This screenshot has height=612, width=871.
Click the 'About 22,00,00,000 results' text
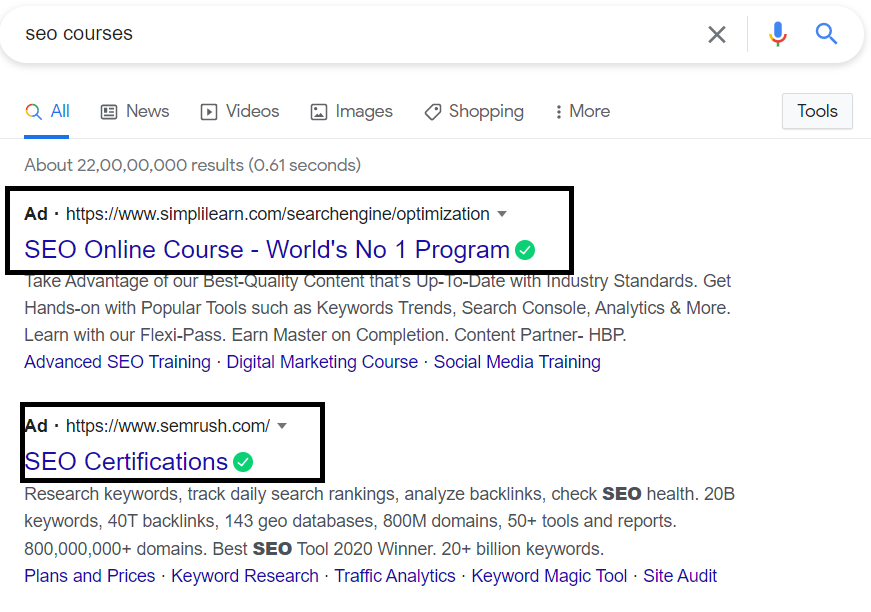point(192,165)
